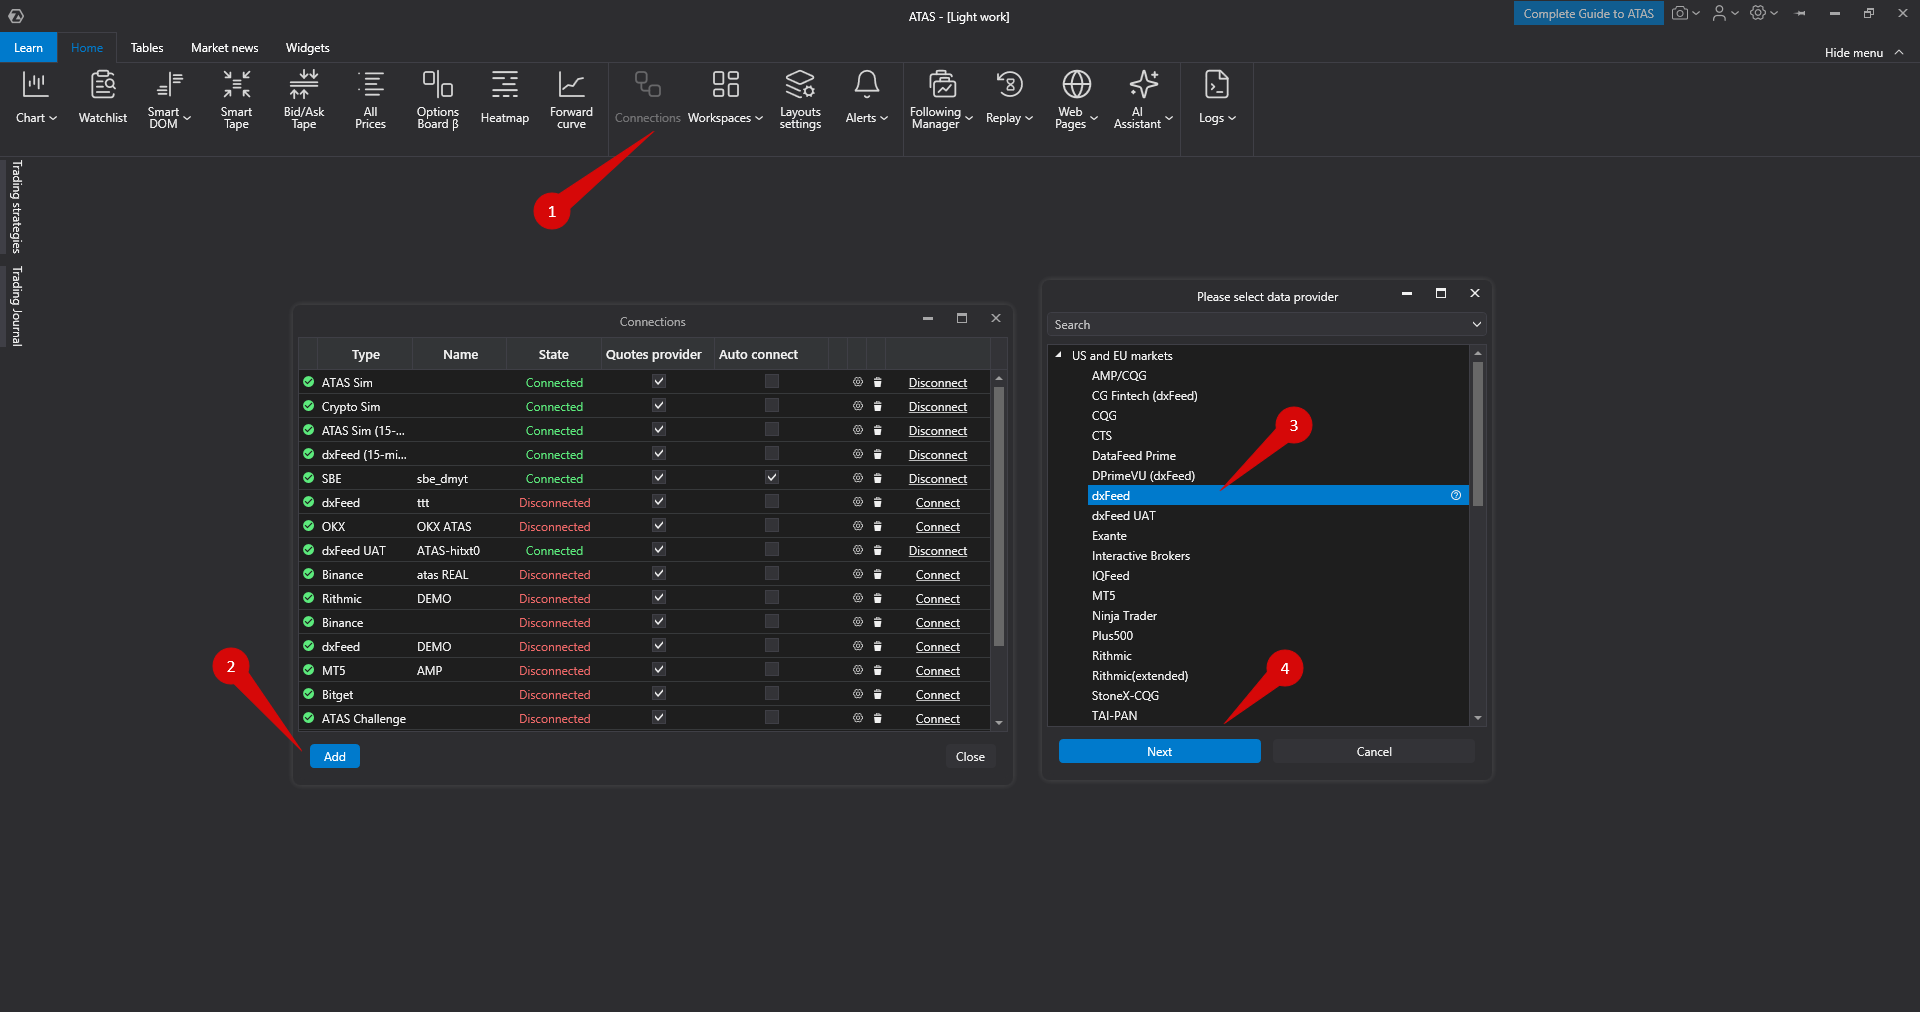Screen dimensions: 1920x1012
Task: Click the ATAS logo icon
Action: (x=16, y=16)
